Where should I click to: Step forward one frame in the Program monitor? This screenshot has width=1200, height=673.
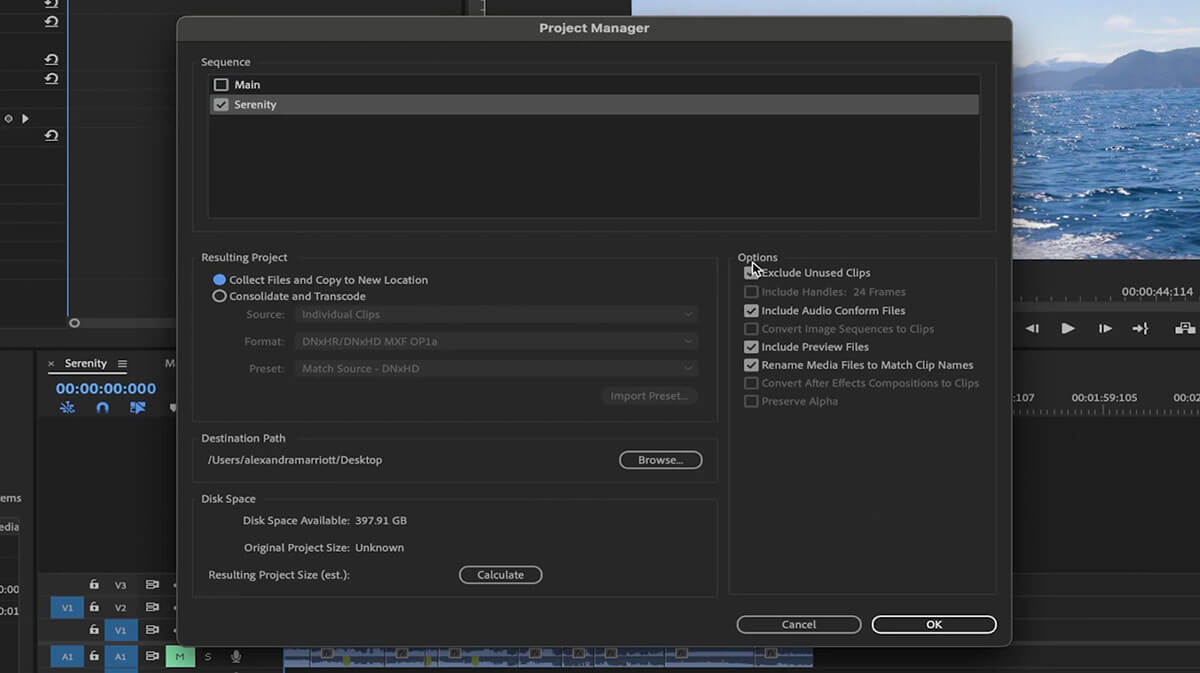(x=1103, y=327)
